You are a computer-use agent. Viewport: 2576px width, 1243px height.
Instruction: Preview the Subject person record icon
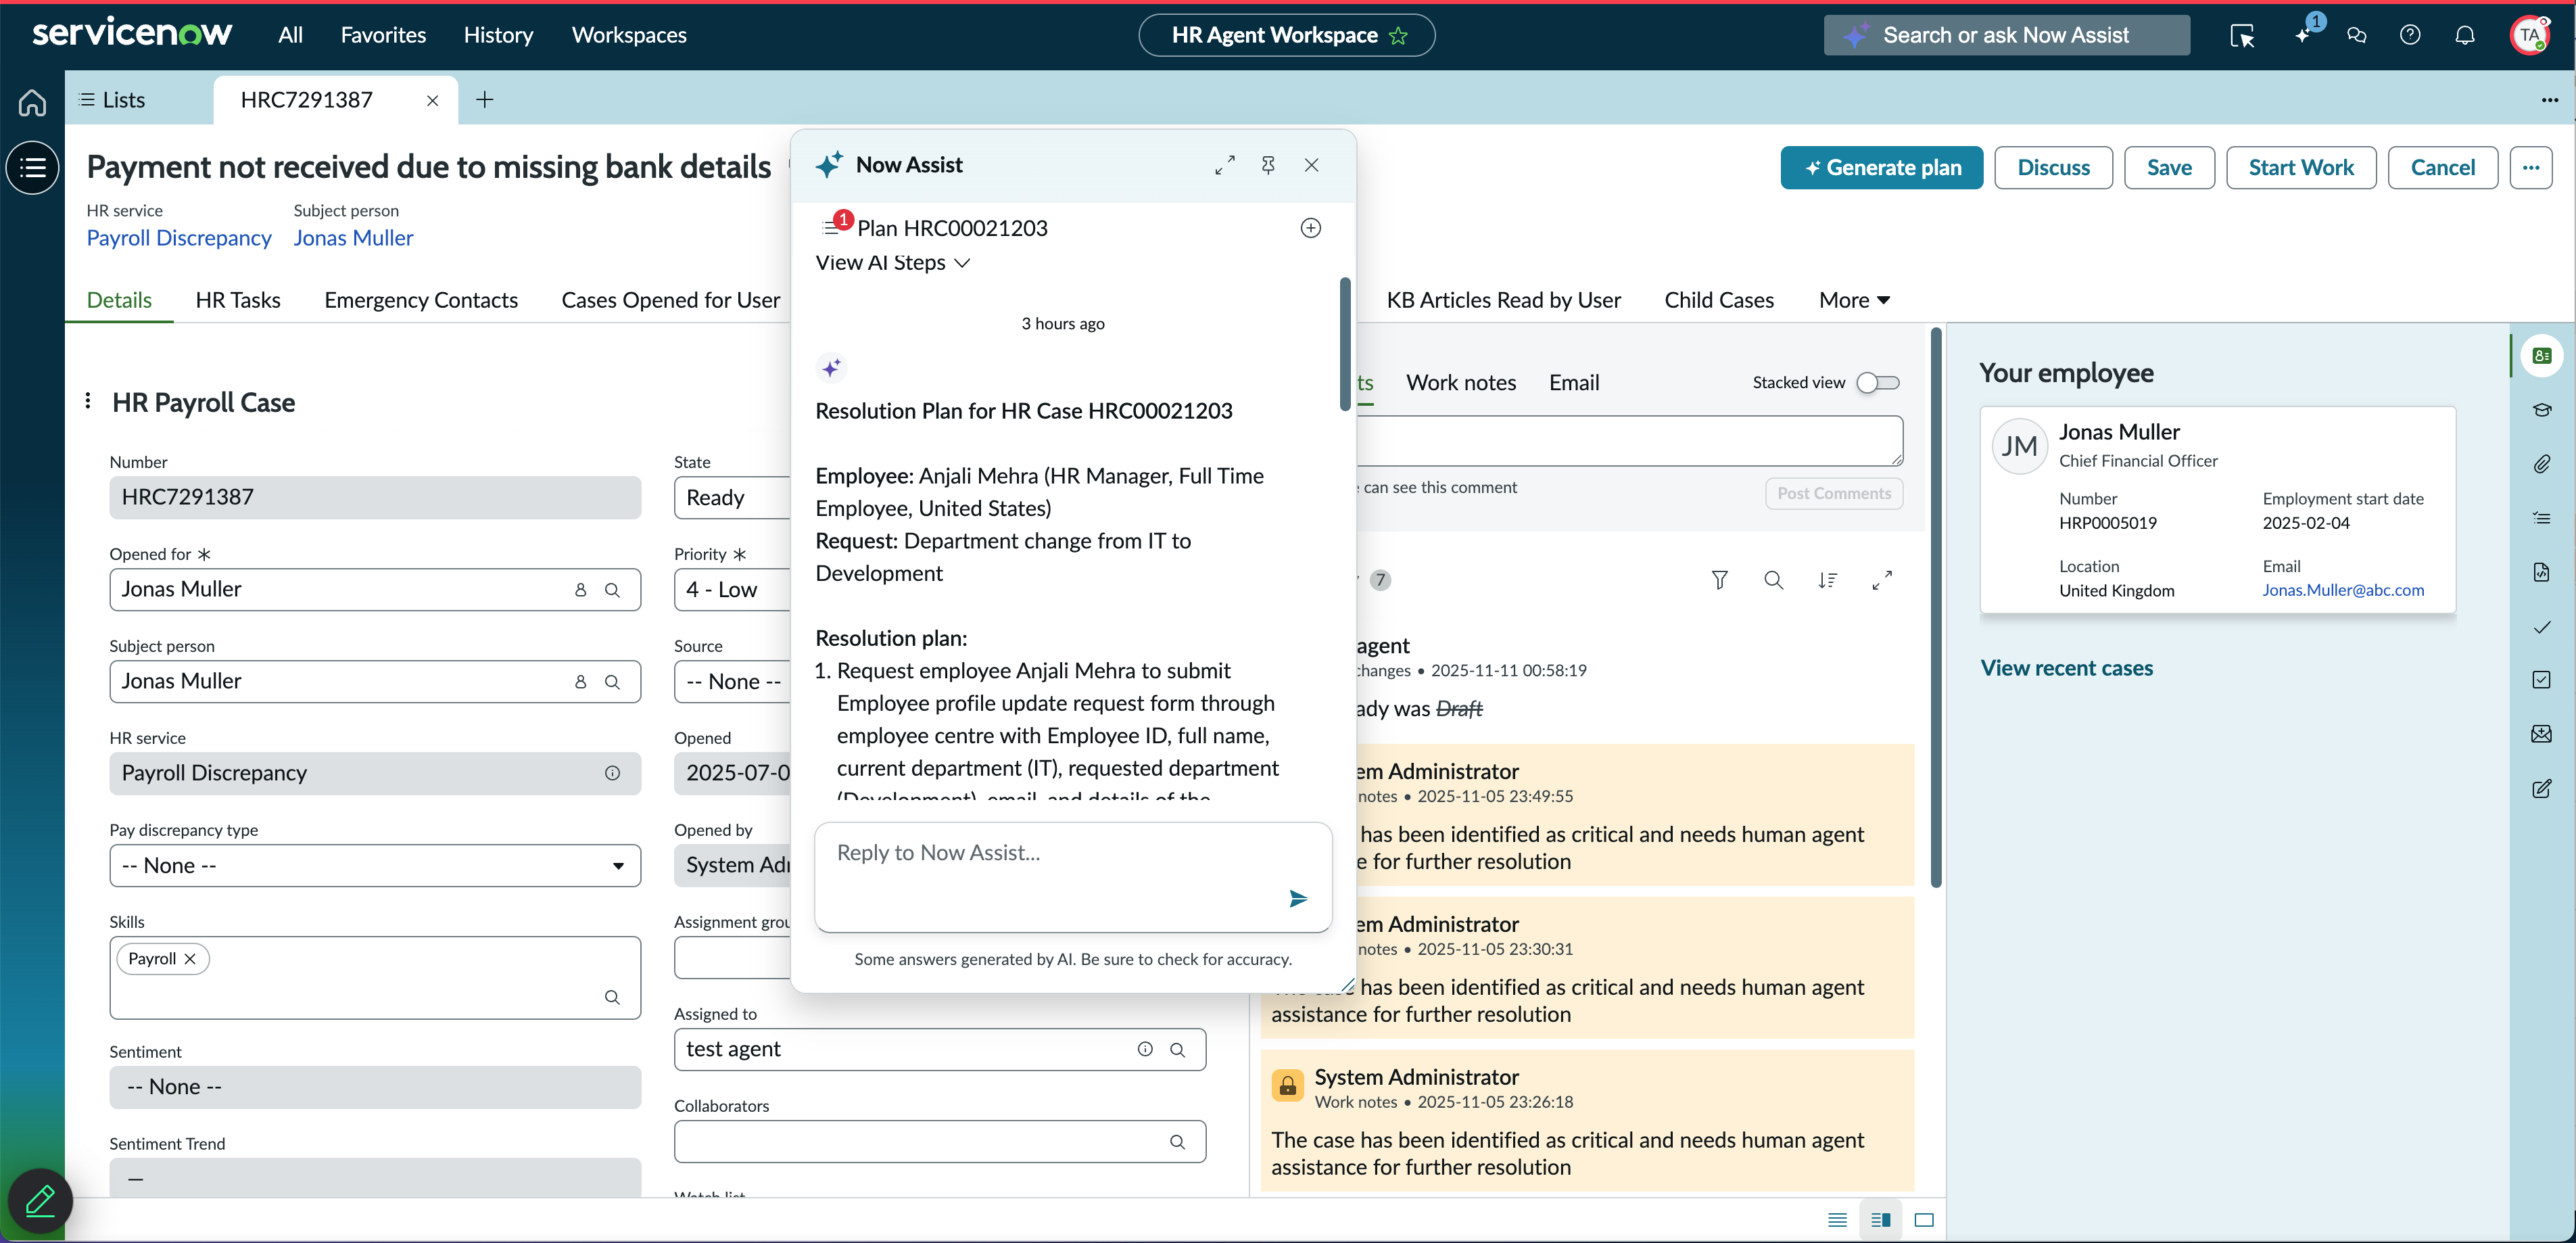tap(580, 682)
